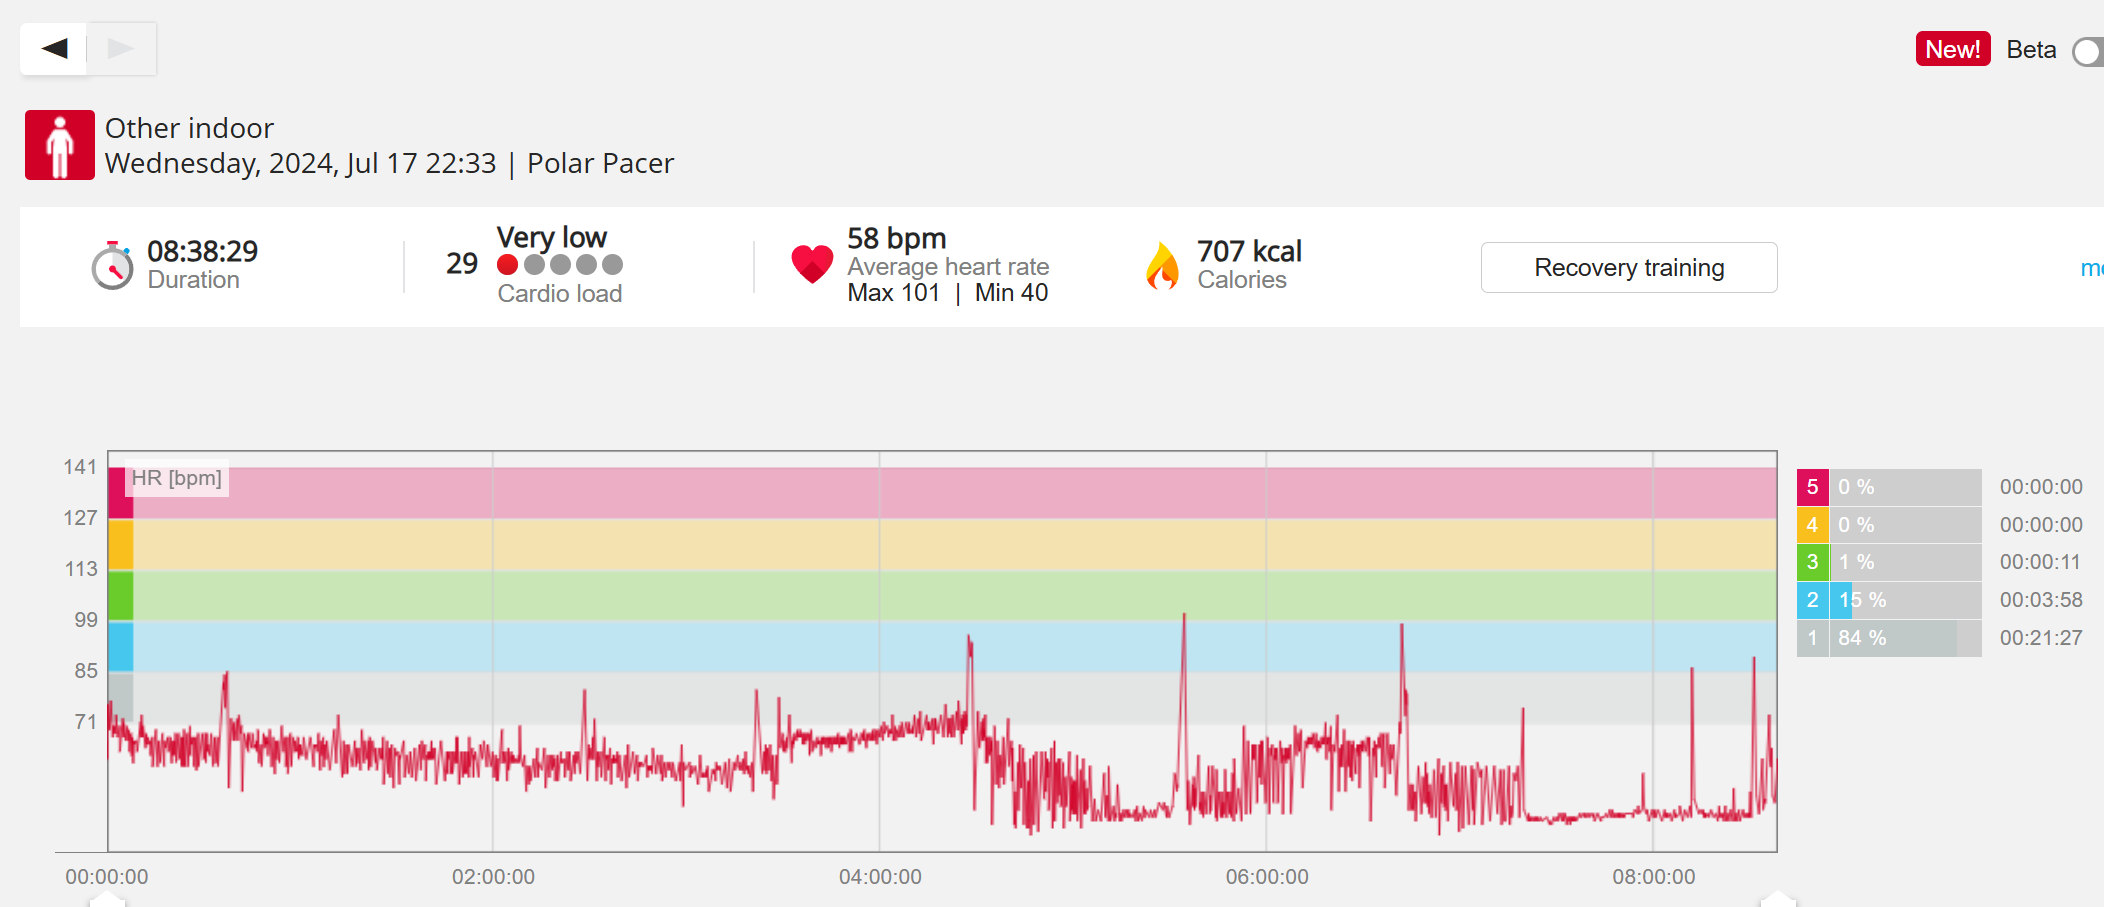Click the red Other indoor sport icon
Image resolution: width=2104 pixels, height=907 pixels.
tap(60, 145)
